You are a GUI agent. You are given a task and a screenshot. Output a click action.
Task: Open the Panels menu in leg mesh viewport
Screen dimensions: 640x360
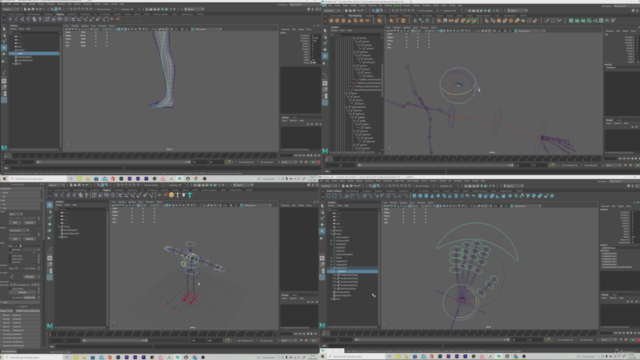[x=112, y=26]
